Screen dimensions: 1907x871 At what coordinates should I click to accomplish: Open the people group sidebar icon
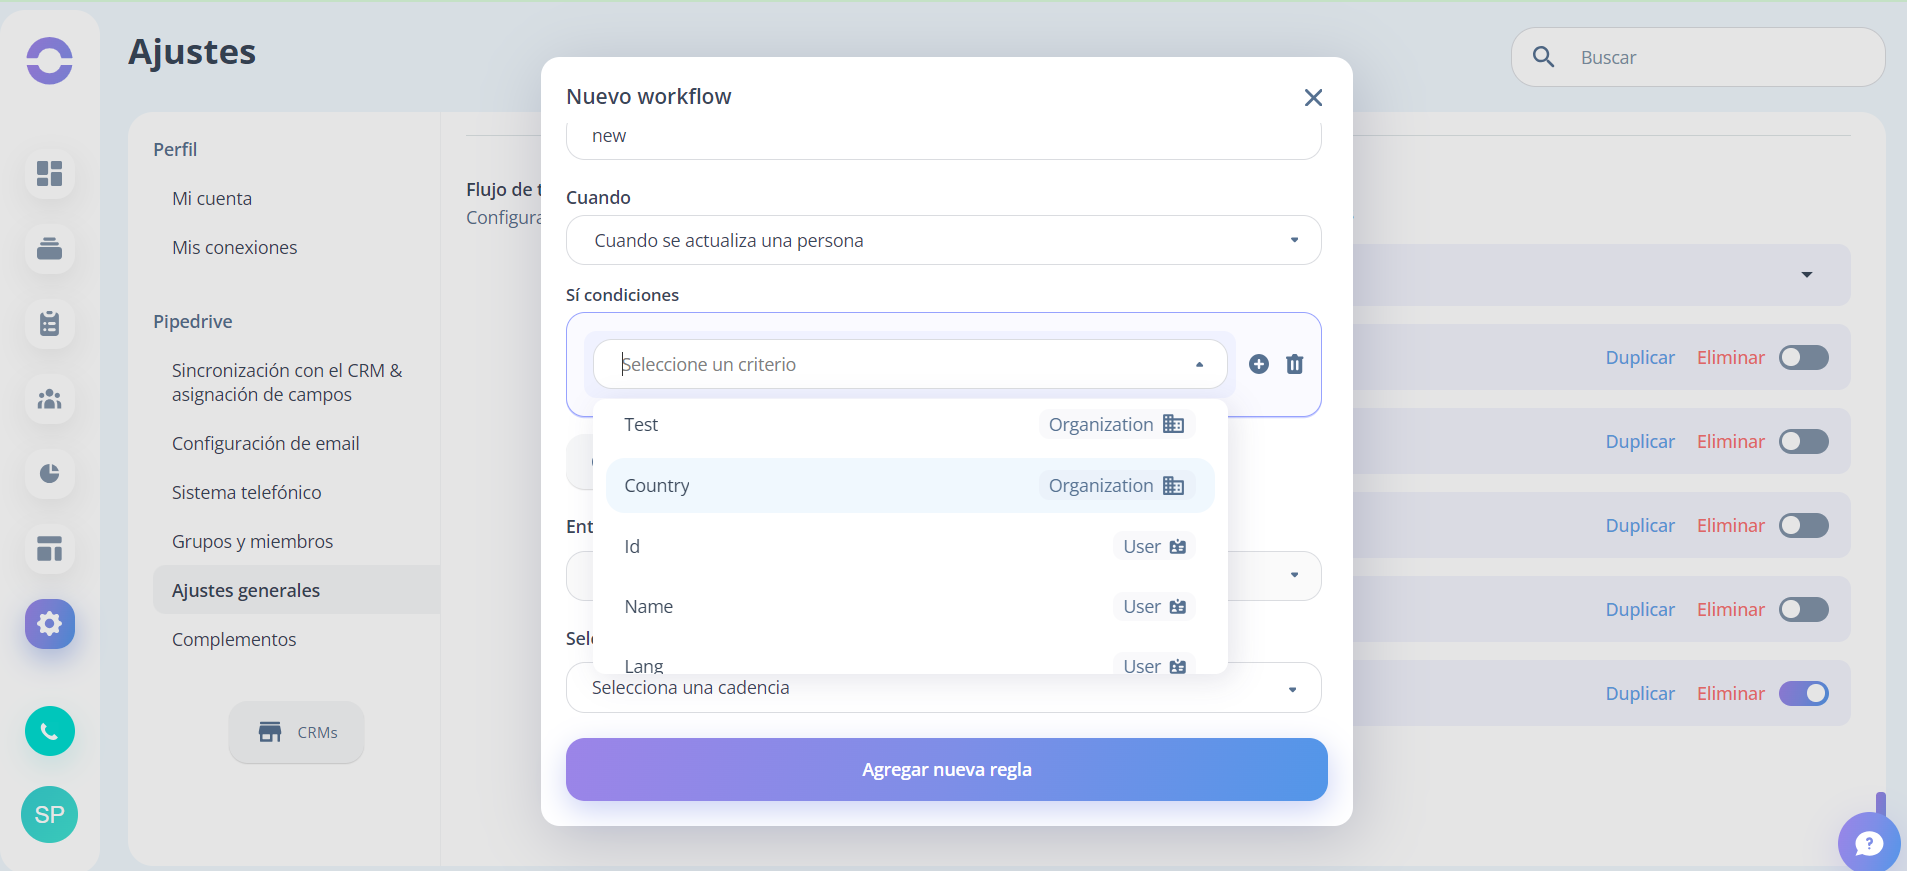coord(49,399)
